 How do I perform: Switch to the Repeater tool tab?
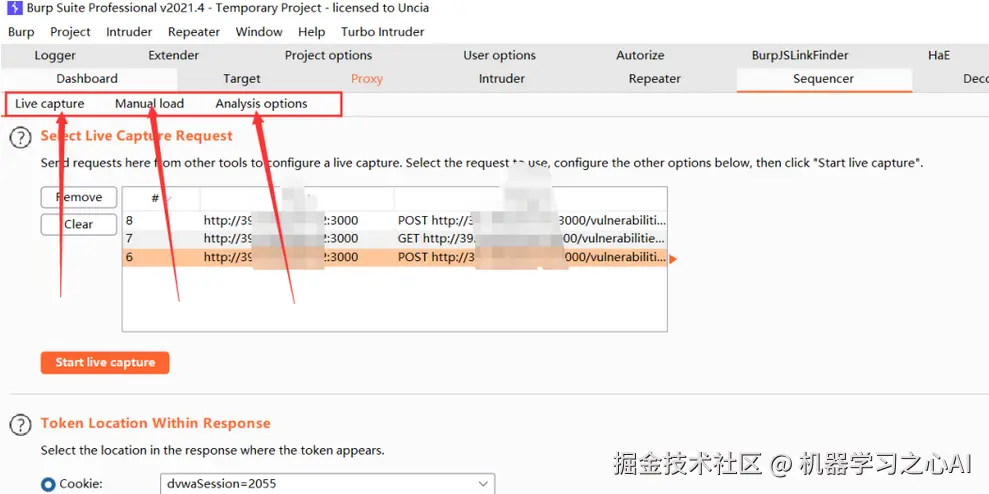click(655, 79)
